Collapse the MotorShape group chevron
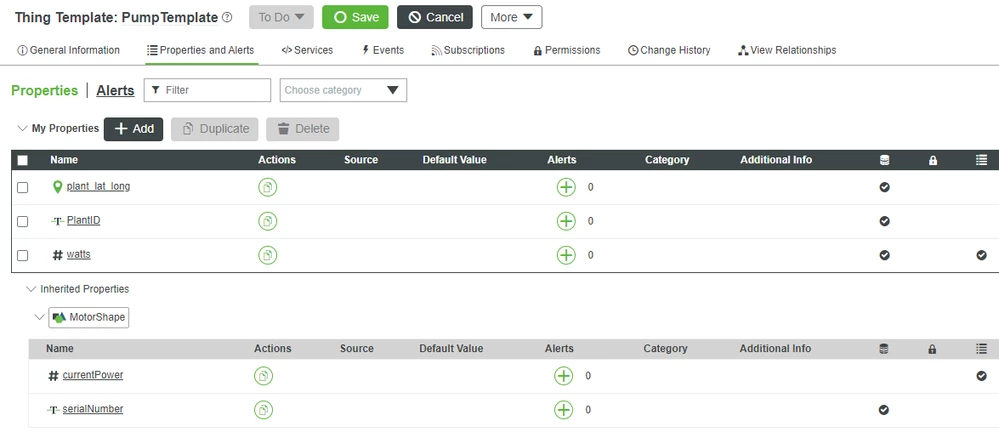The height and width of the screenshot is (433, 999). pyautogui.click(x=40, y=317)
